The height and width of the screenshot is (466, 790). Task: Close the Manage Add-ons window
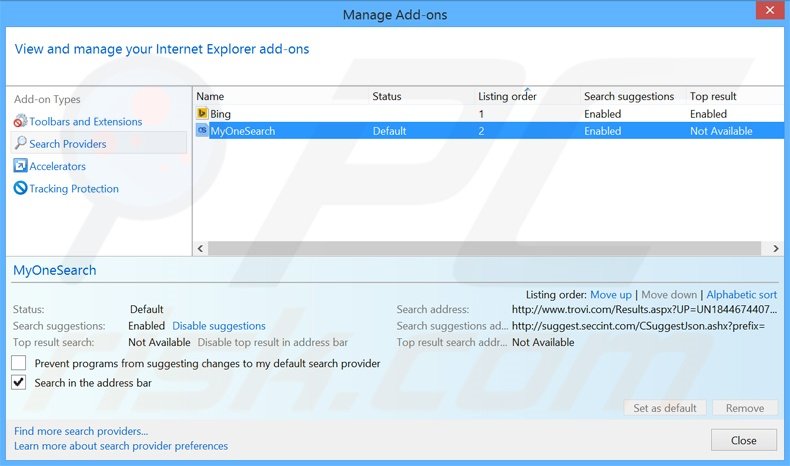(x=769, y=10)
